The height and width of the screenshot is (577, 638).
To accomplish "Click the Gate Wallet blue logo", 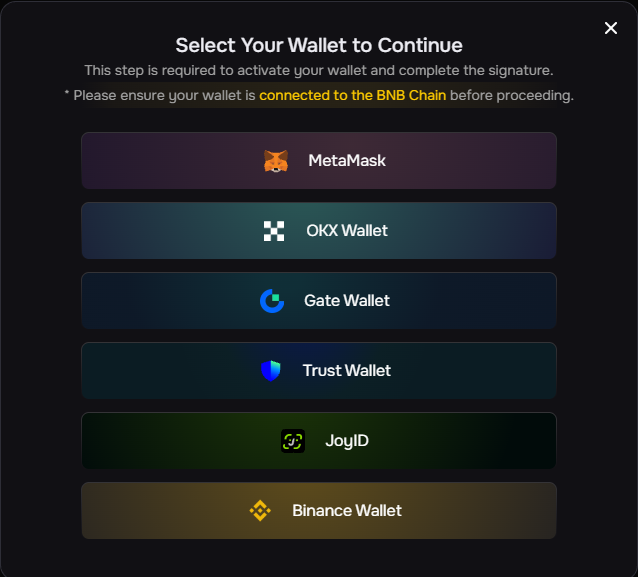I will click(272, 301).
